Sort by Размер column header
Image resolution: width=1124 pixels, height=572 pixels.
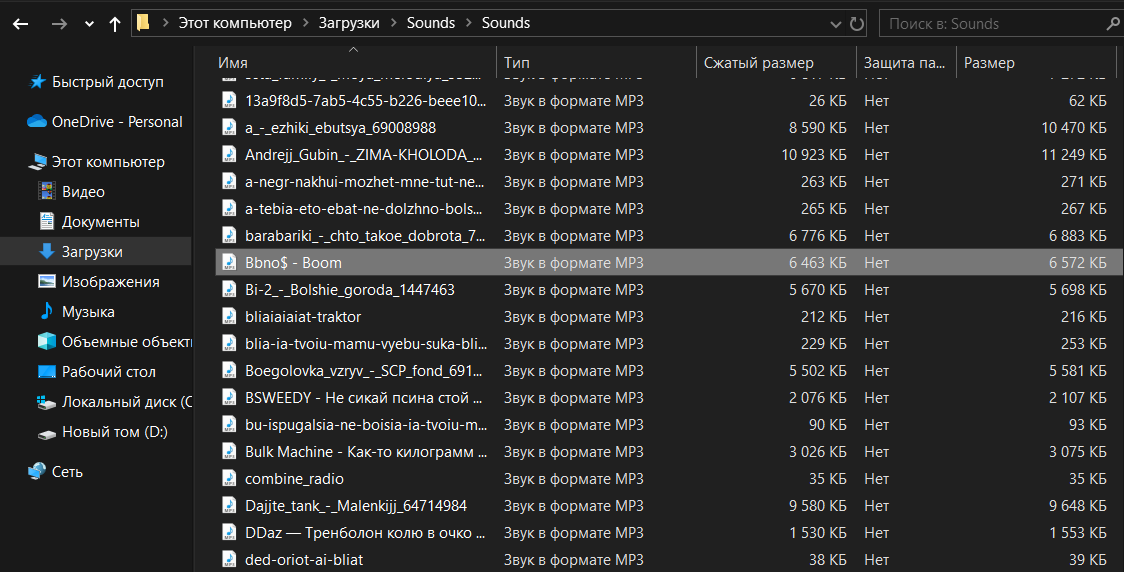[x=989, y=63]
